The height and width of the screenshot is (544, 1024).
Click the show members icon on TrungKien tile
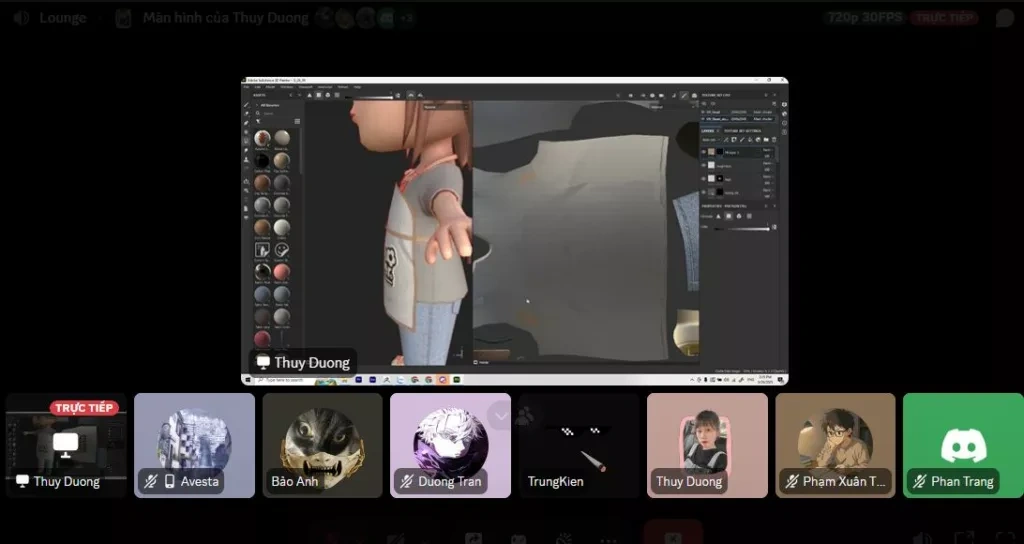coord(524,416)
